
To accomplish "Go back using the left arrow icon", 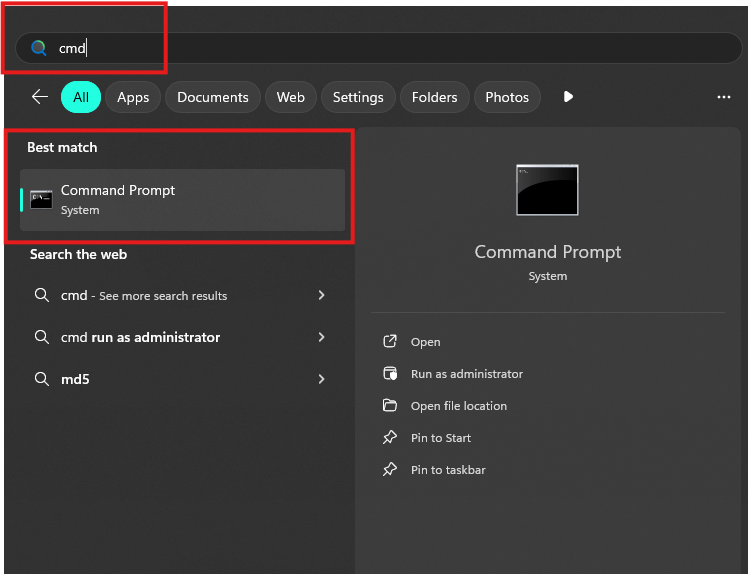I will tap(40, 97).
